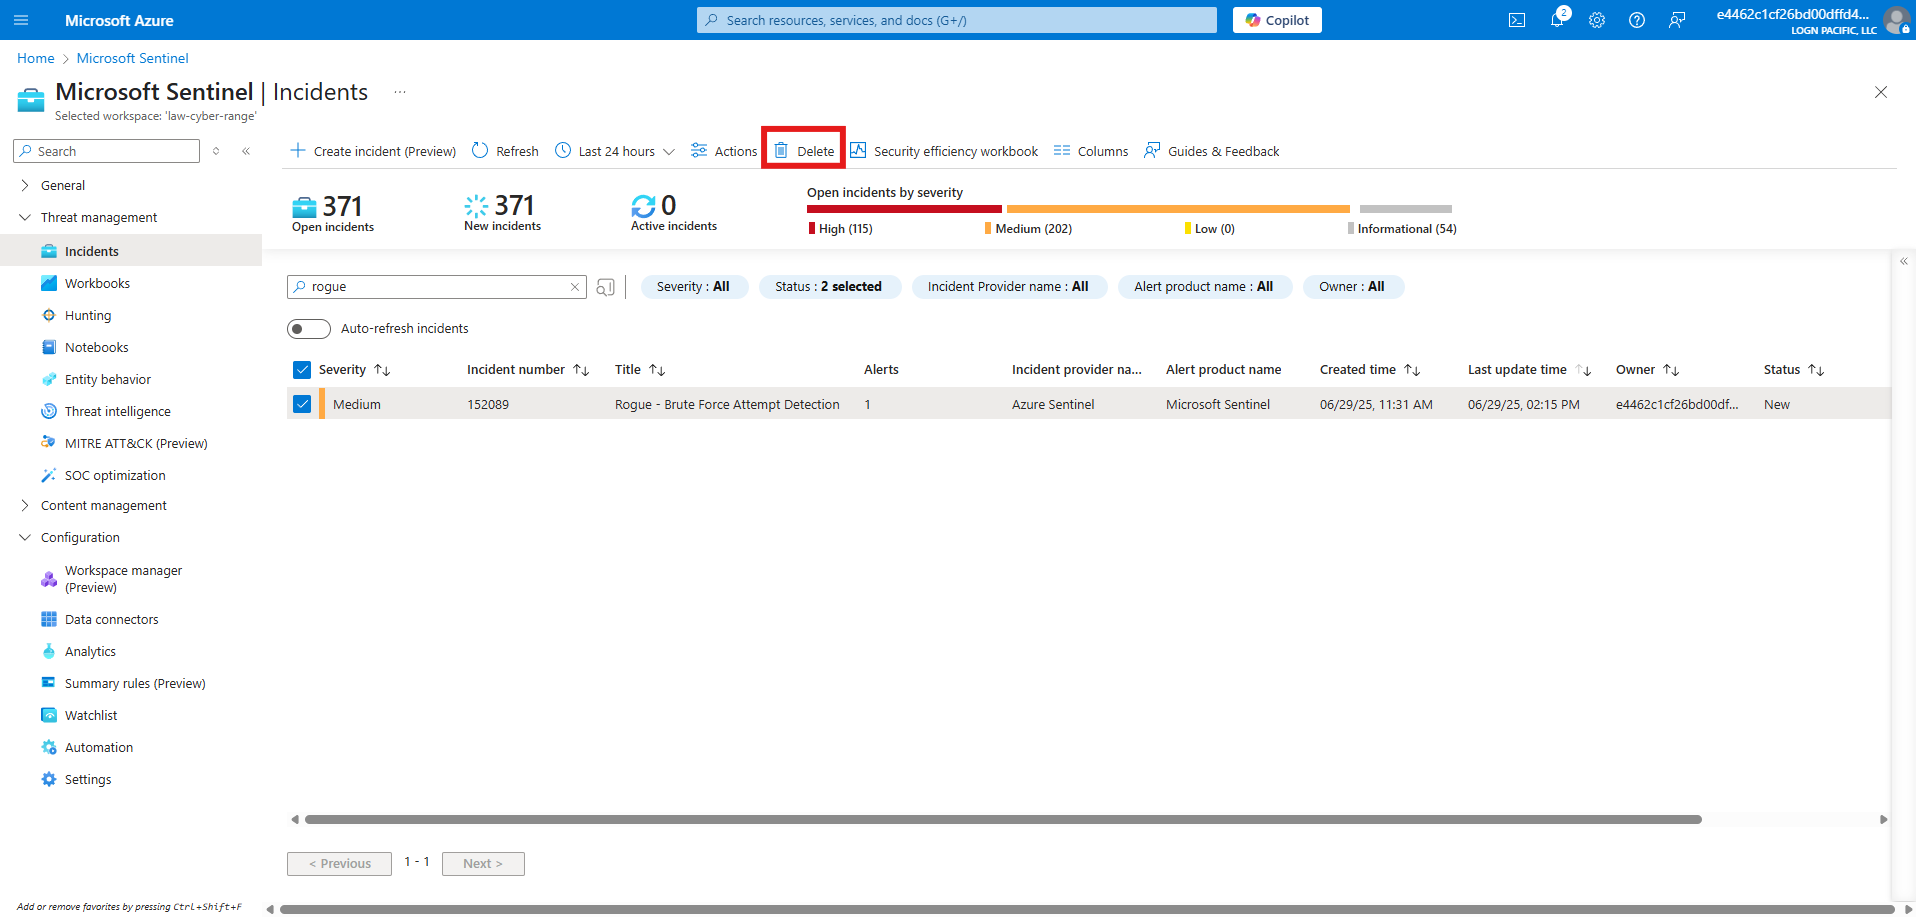Collapse the sidebar with double chevron
The height and width of the screenshot is (917, 1916).
click(246, 151)
